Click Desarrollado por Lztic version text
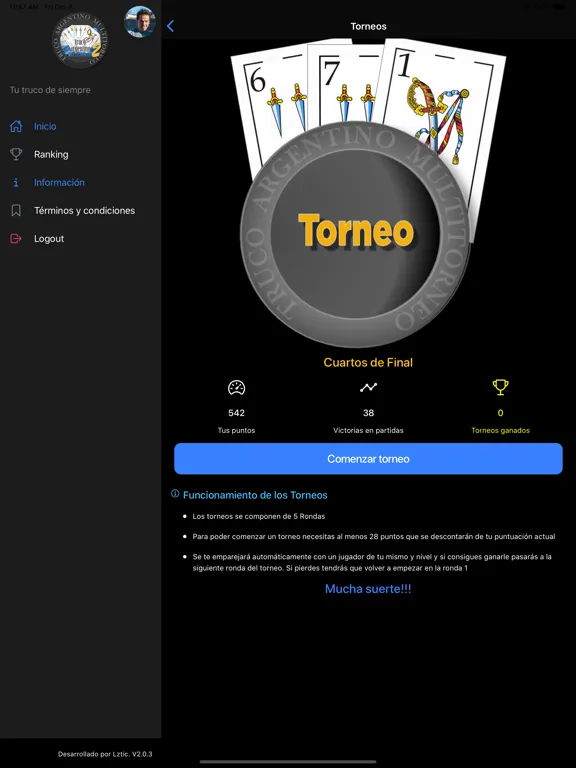The image size is (576, 768). tap(105, 754)
